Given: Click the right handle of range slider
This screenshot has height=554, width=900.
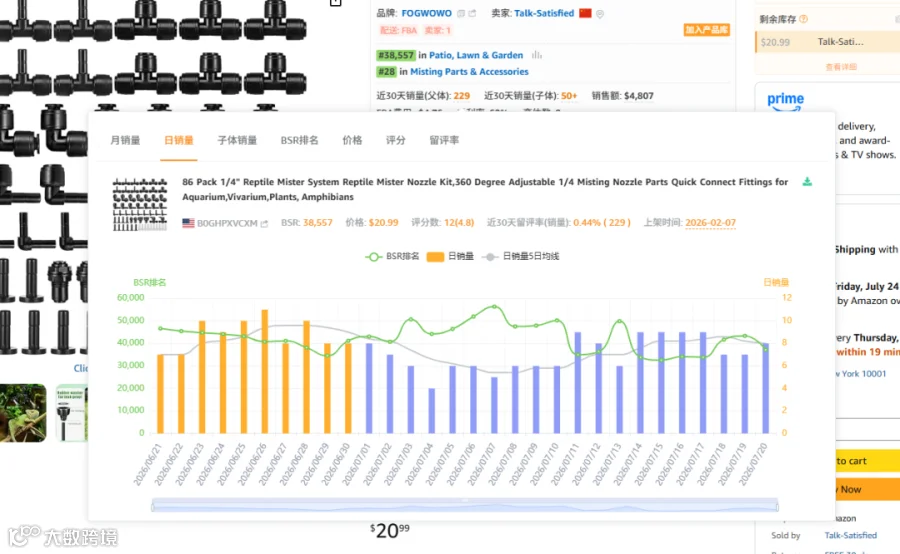Looking at the screenshot, I should [x=778, y=506].
